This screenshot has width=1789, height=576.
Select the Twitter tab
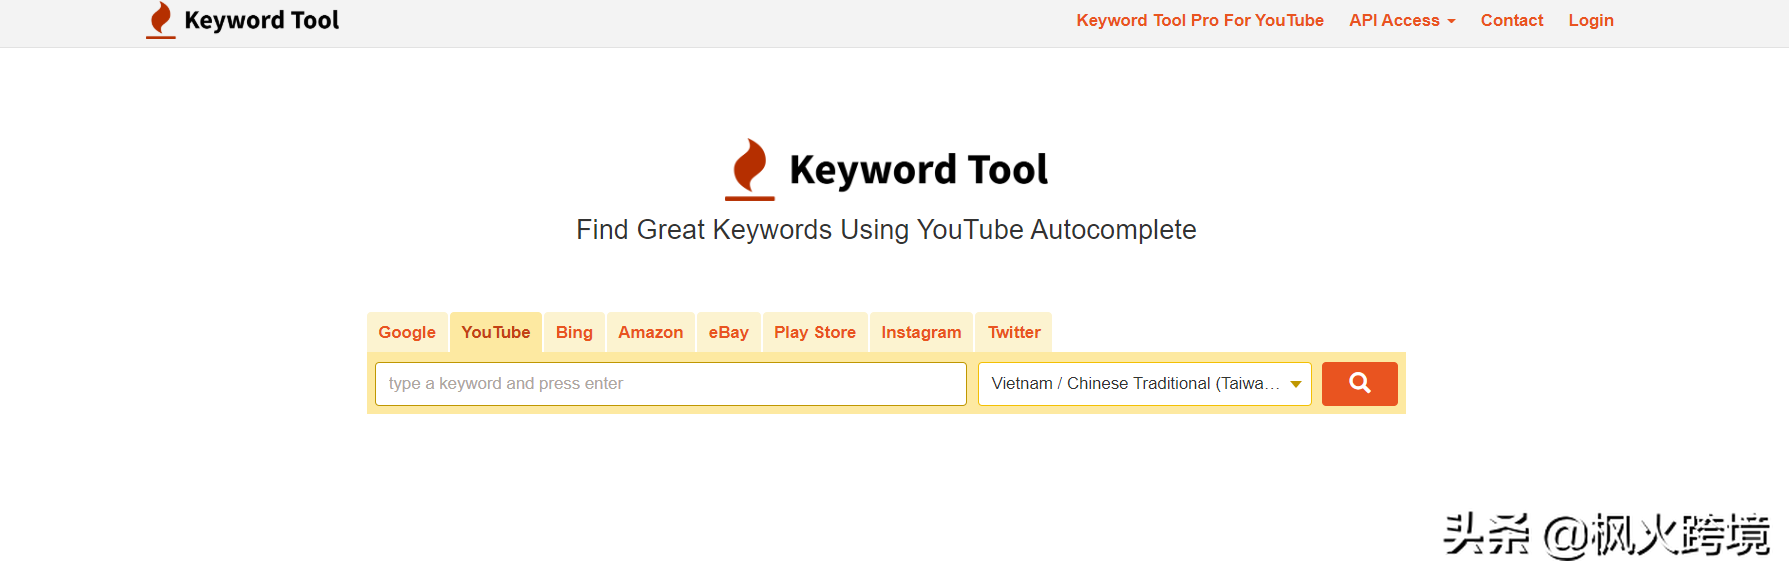click(1014, 332)
